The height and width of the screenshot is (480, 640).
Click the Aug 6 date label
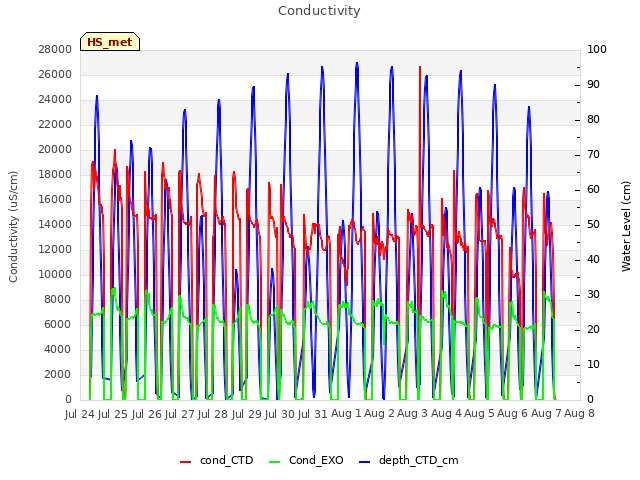point(513,414)
